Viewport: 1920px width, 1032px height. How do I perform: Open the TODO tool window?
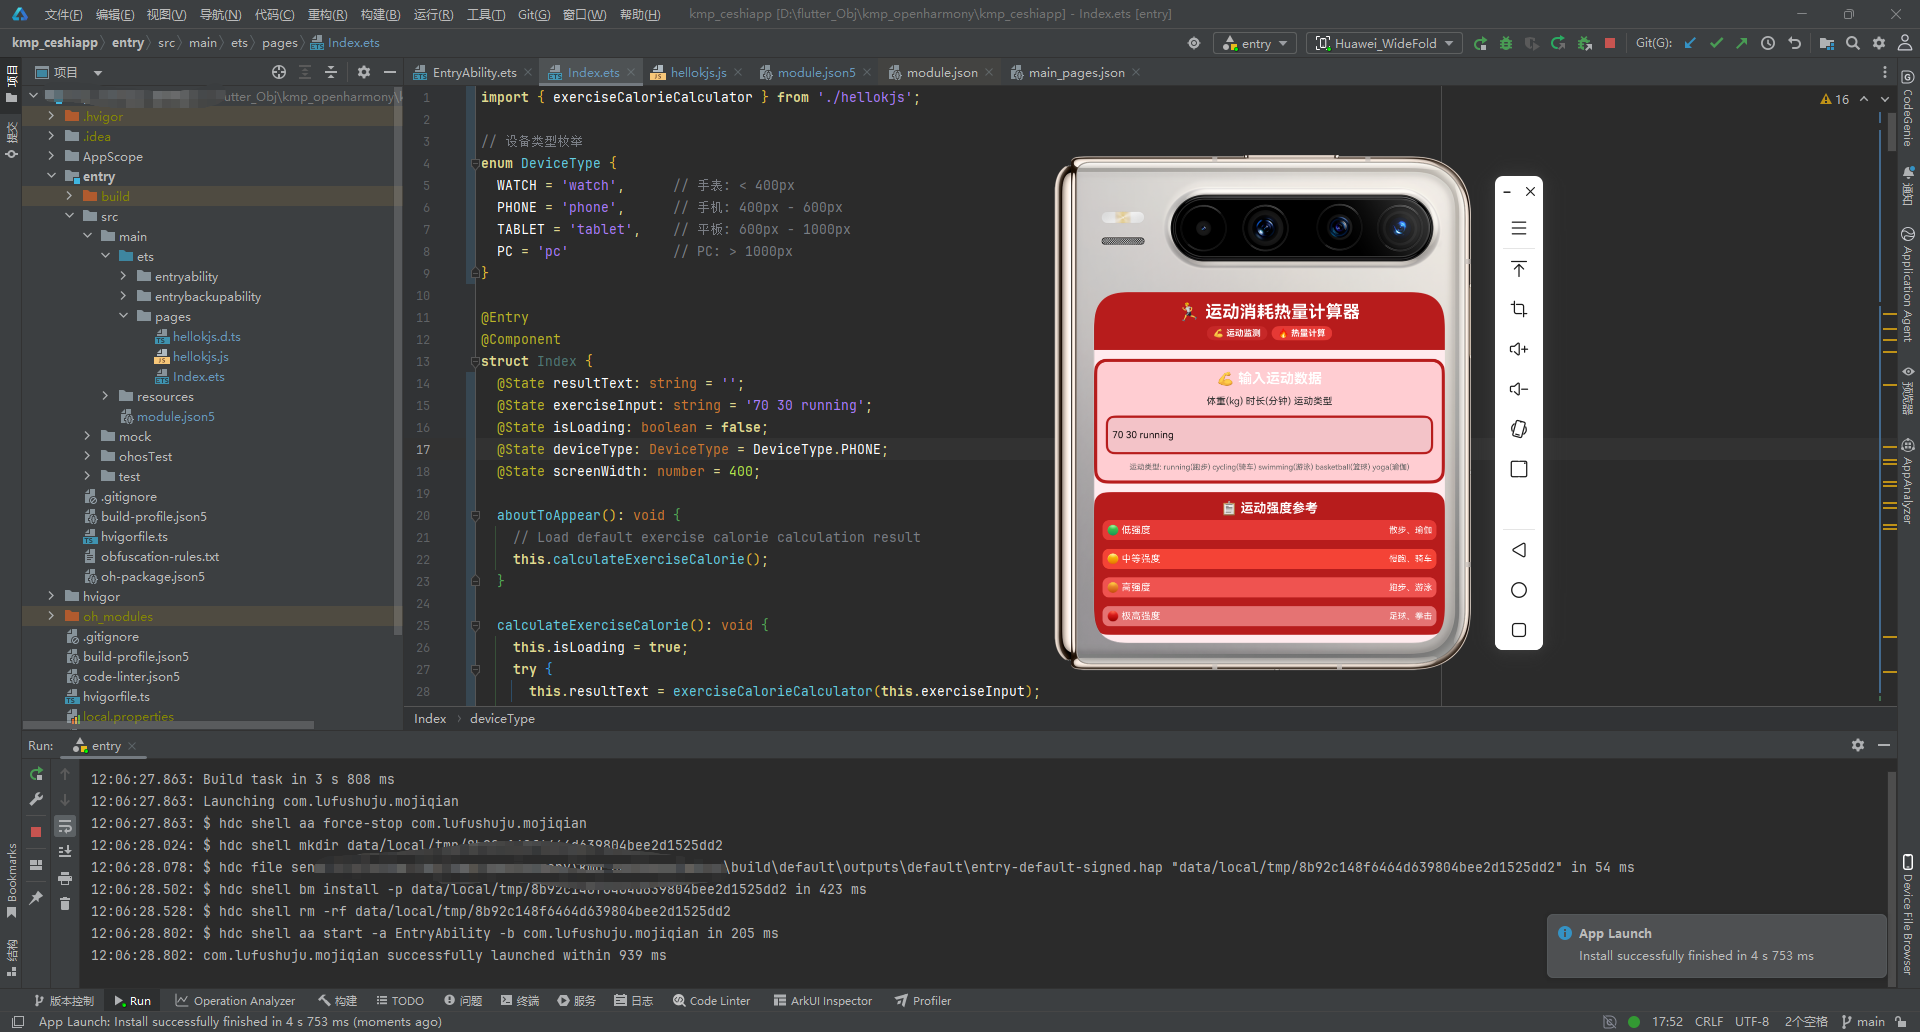400,1000
